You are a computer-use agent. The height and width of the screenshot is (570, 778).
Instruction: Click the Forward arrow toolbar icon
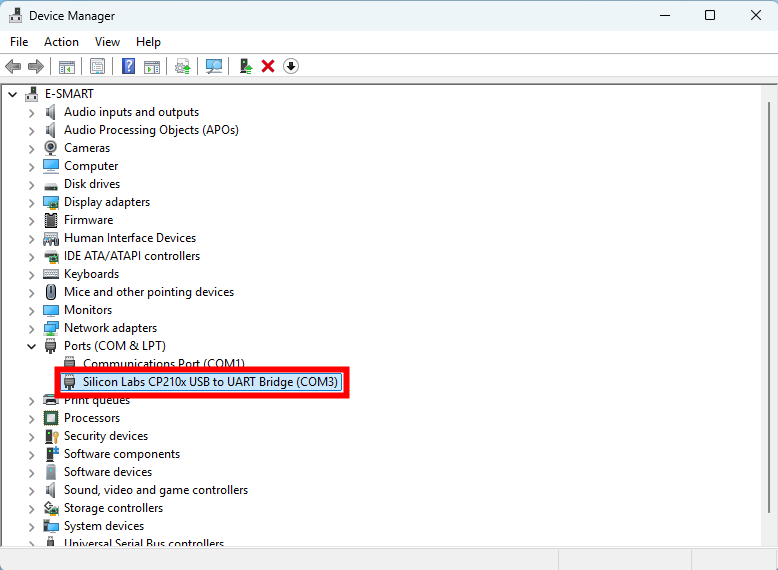(x=36, y=66)
